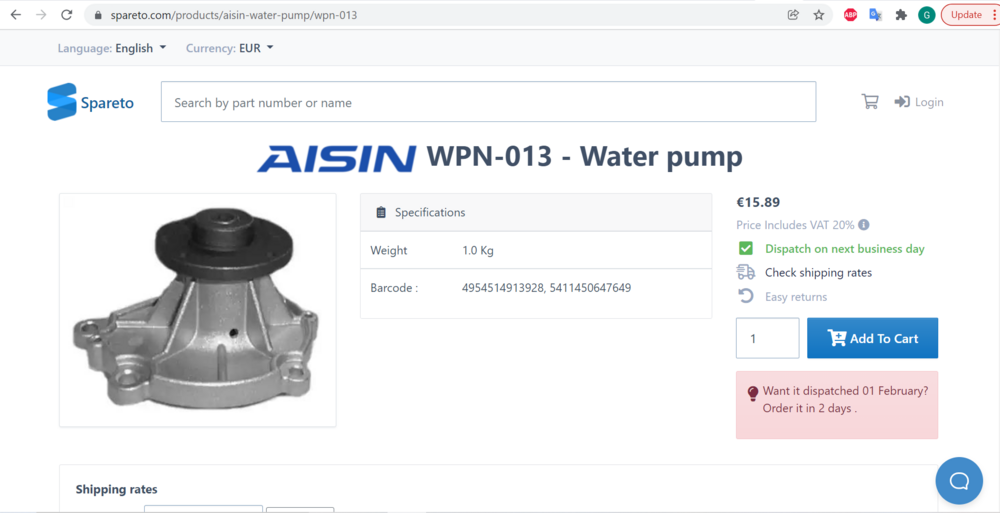Open the ABP adblock extension icon

pyautogui.click(x=850, y=15)
